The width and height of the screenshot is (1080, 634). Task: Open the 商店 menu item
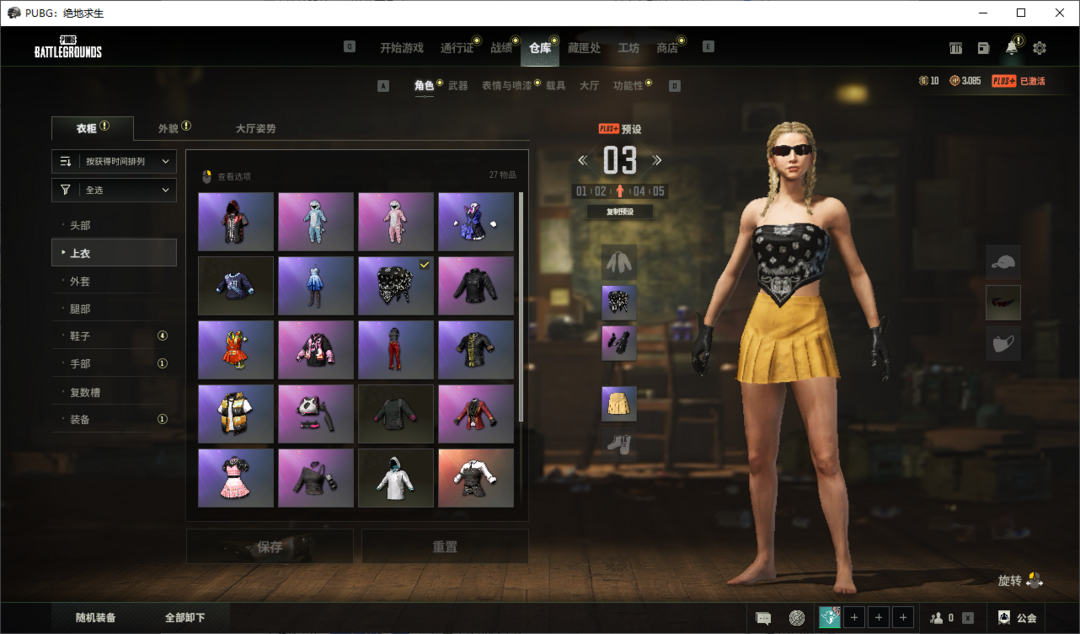[667, 48]
